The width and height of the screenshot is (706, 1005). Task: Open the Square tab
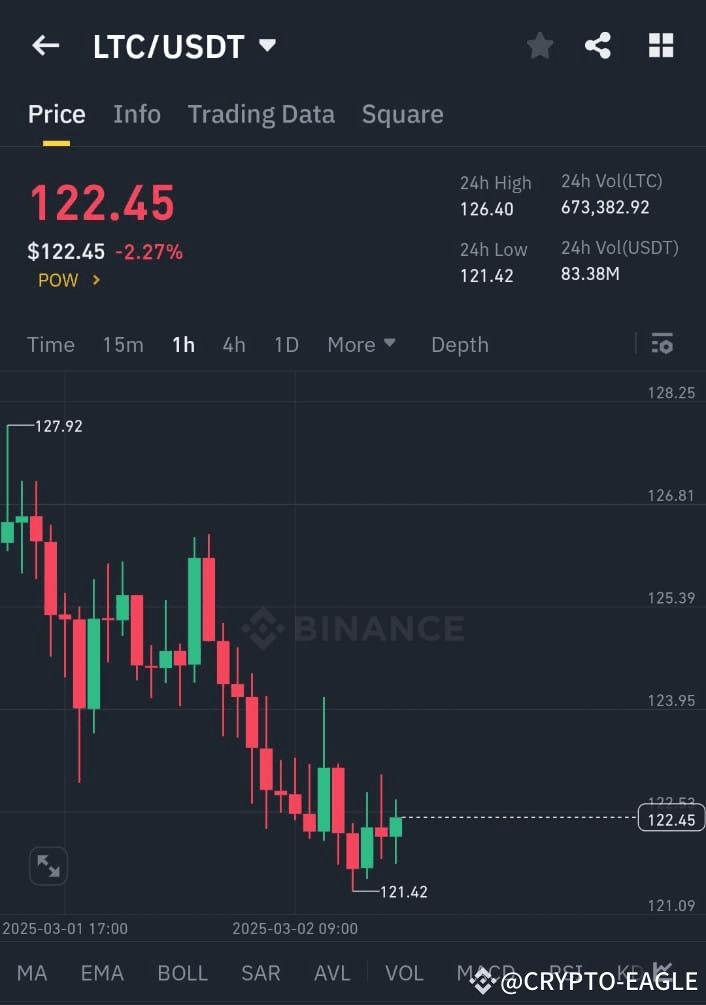coord(402,114)
